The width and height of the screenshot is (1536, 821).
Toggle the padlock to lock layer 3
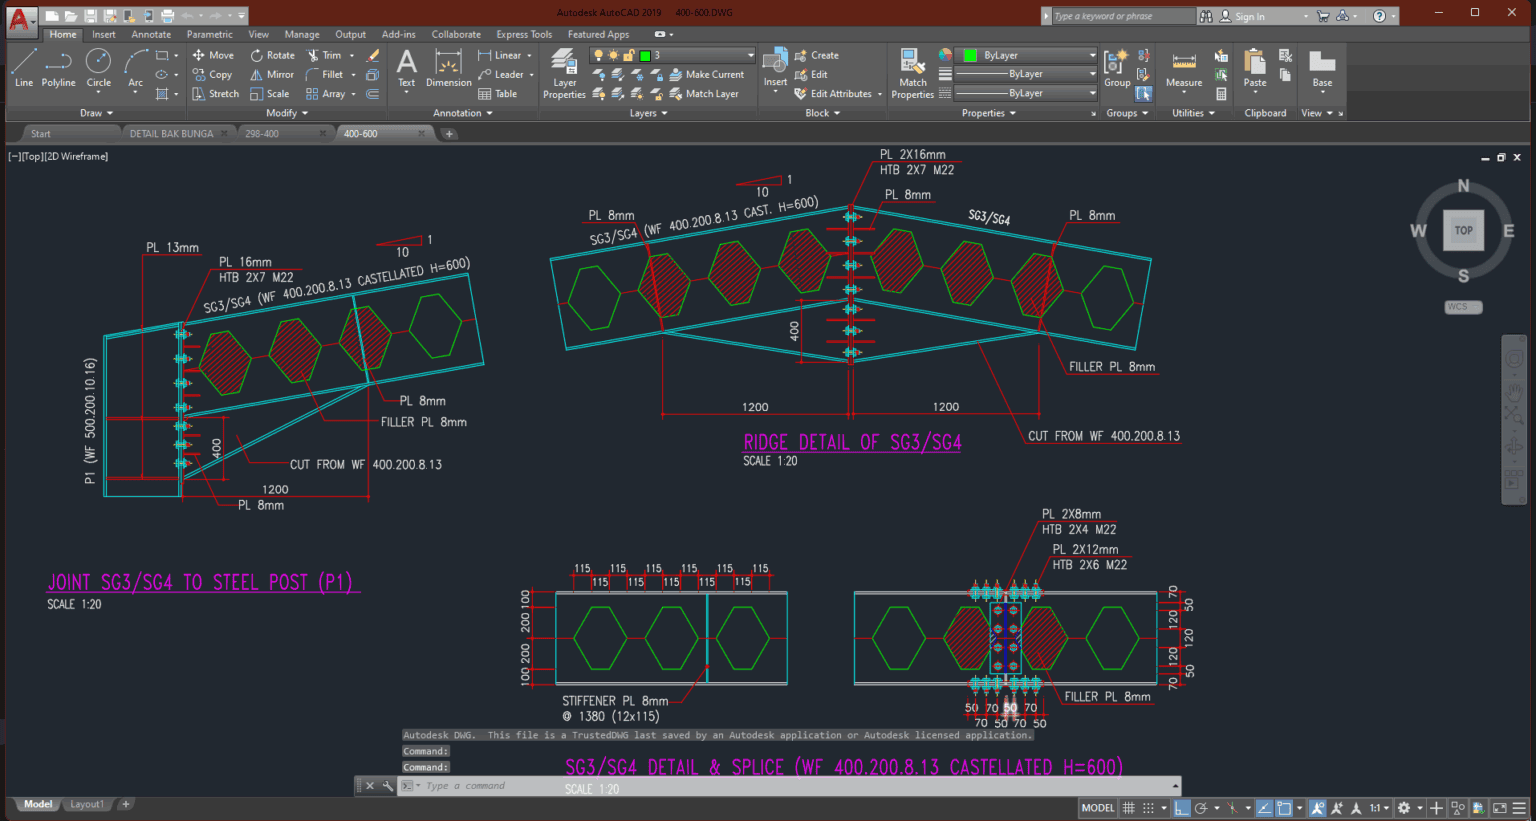click(629, 55)
